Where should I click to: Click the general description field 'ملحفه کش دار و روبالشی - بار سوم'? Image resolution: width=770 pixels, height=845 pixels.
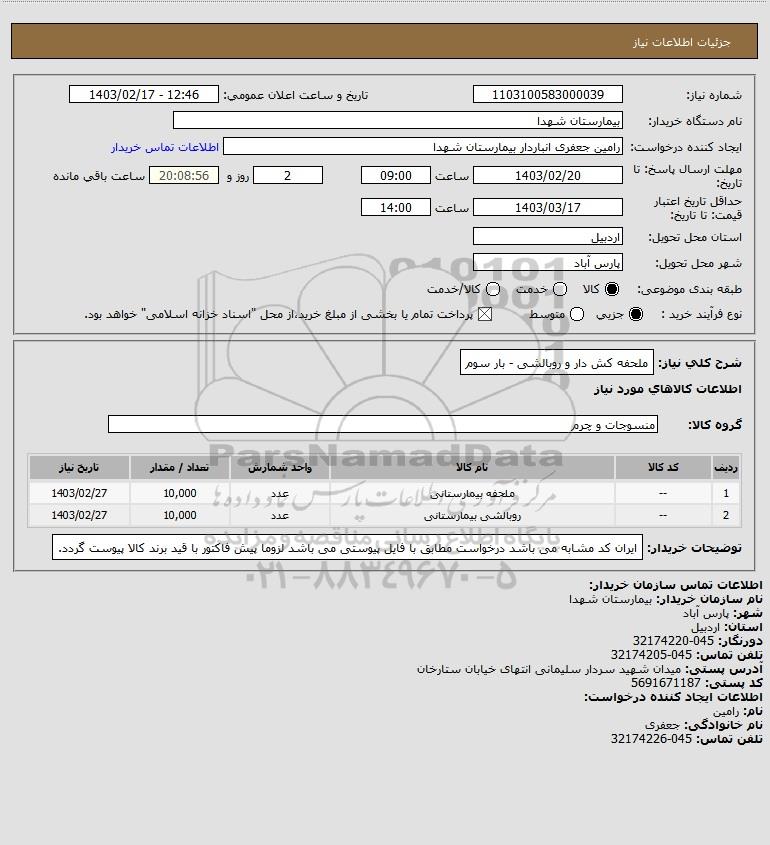click(557, 363)
